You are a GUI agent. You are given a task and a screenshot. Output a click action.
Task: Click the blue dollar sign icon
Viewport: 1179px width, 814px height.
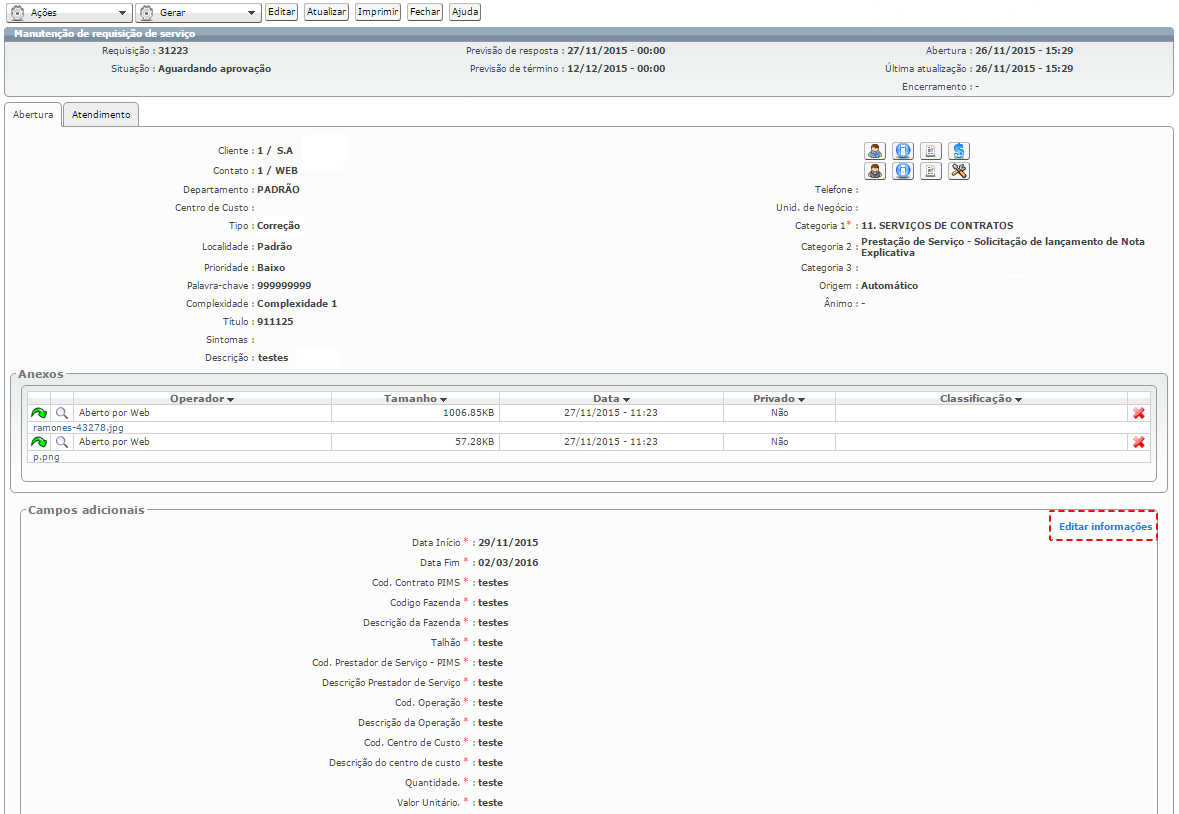pos(958,151)
